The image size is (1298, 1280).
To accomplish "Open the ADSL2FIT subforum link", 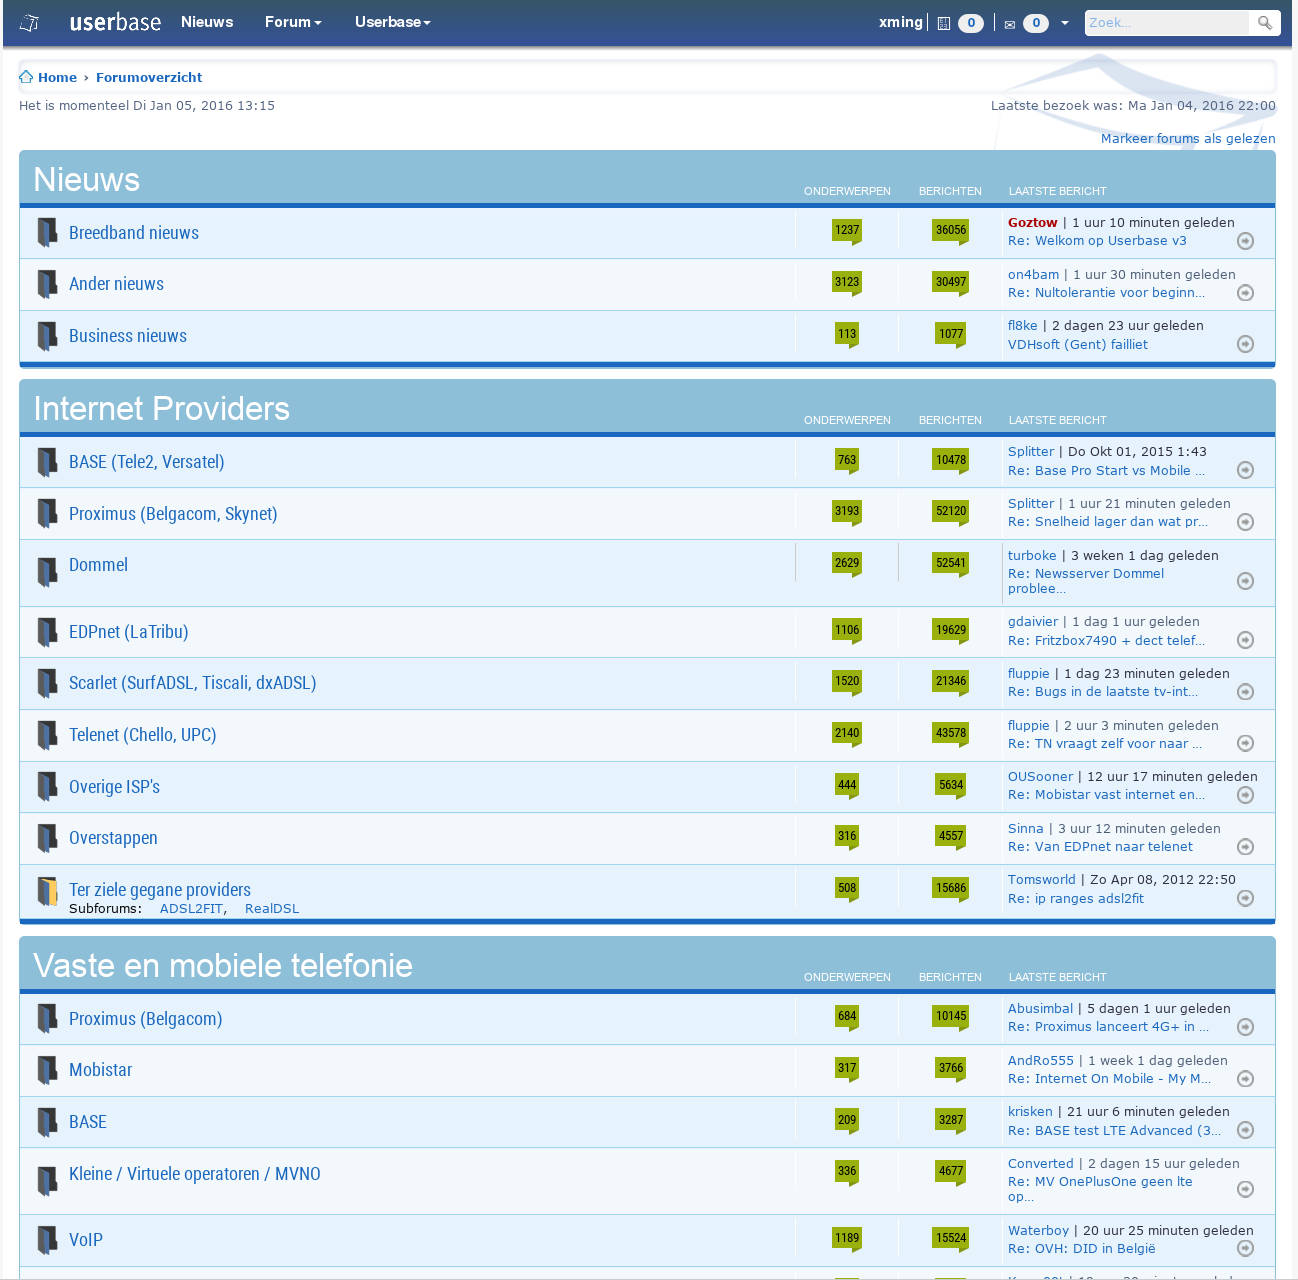I will pyautogui.click(x=191, y=909).
